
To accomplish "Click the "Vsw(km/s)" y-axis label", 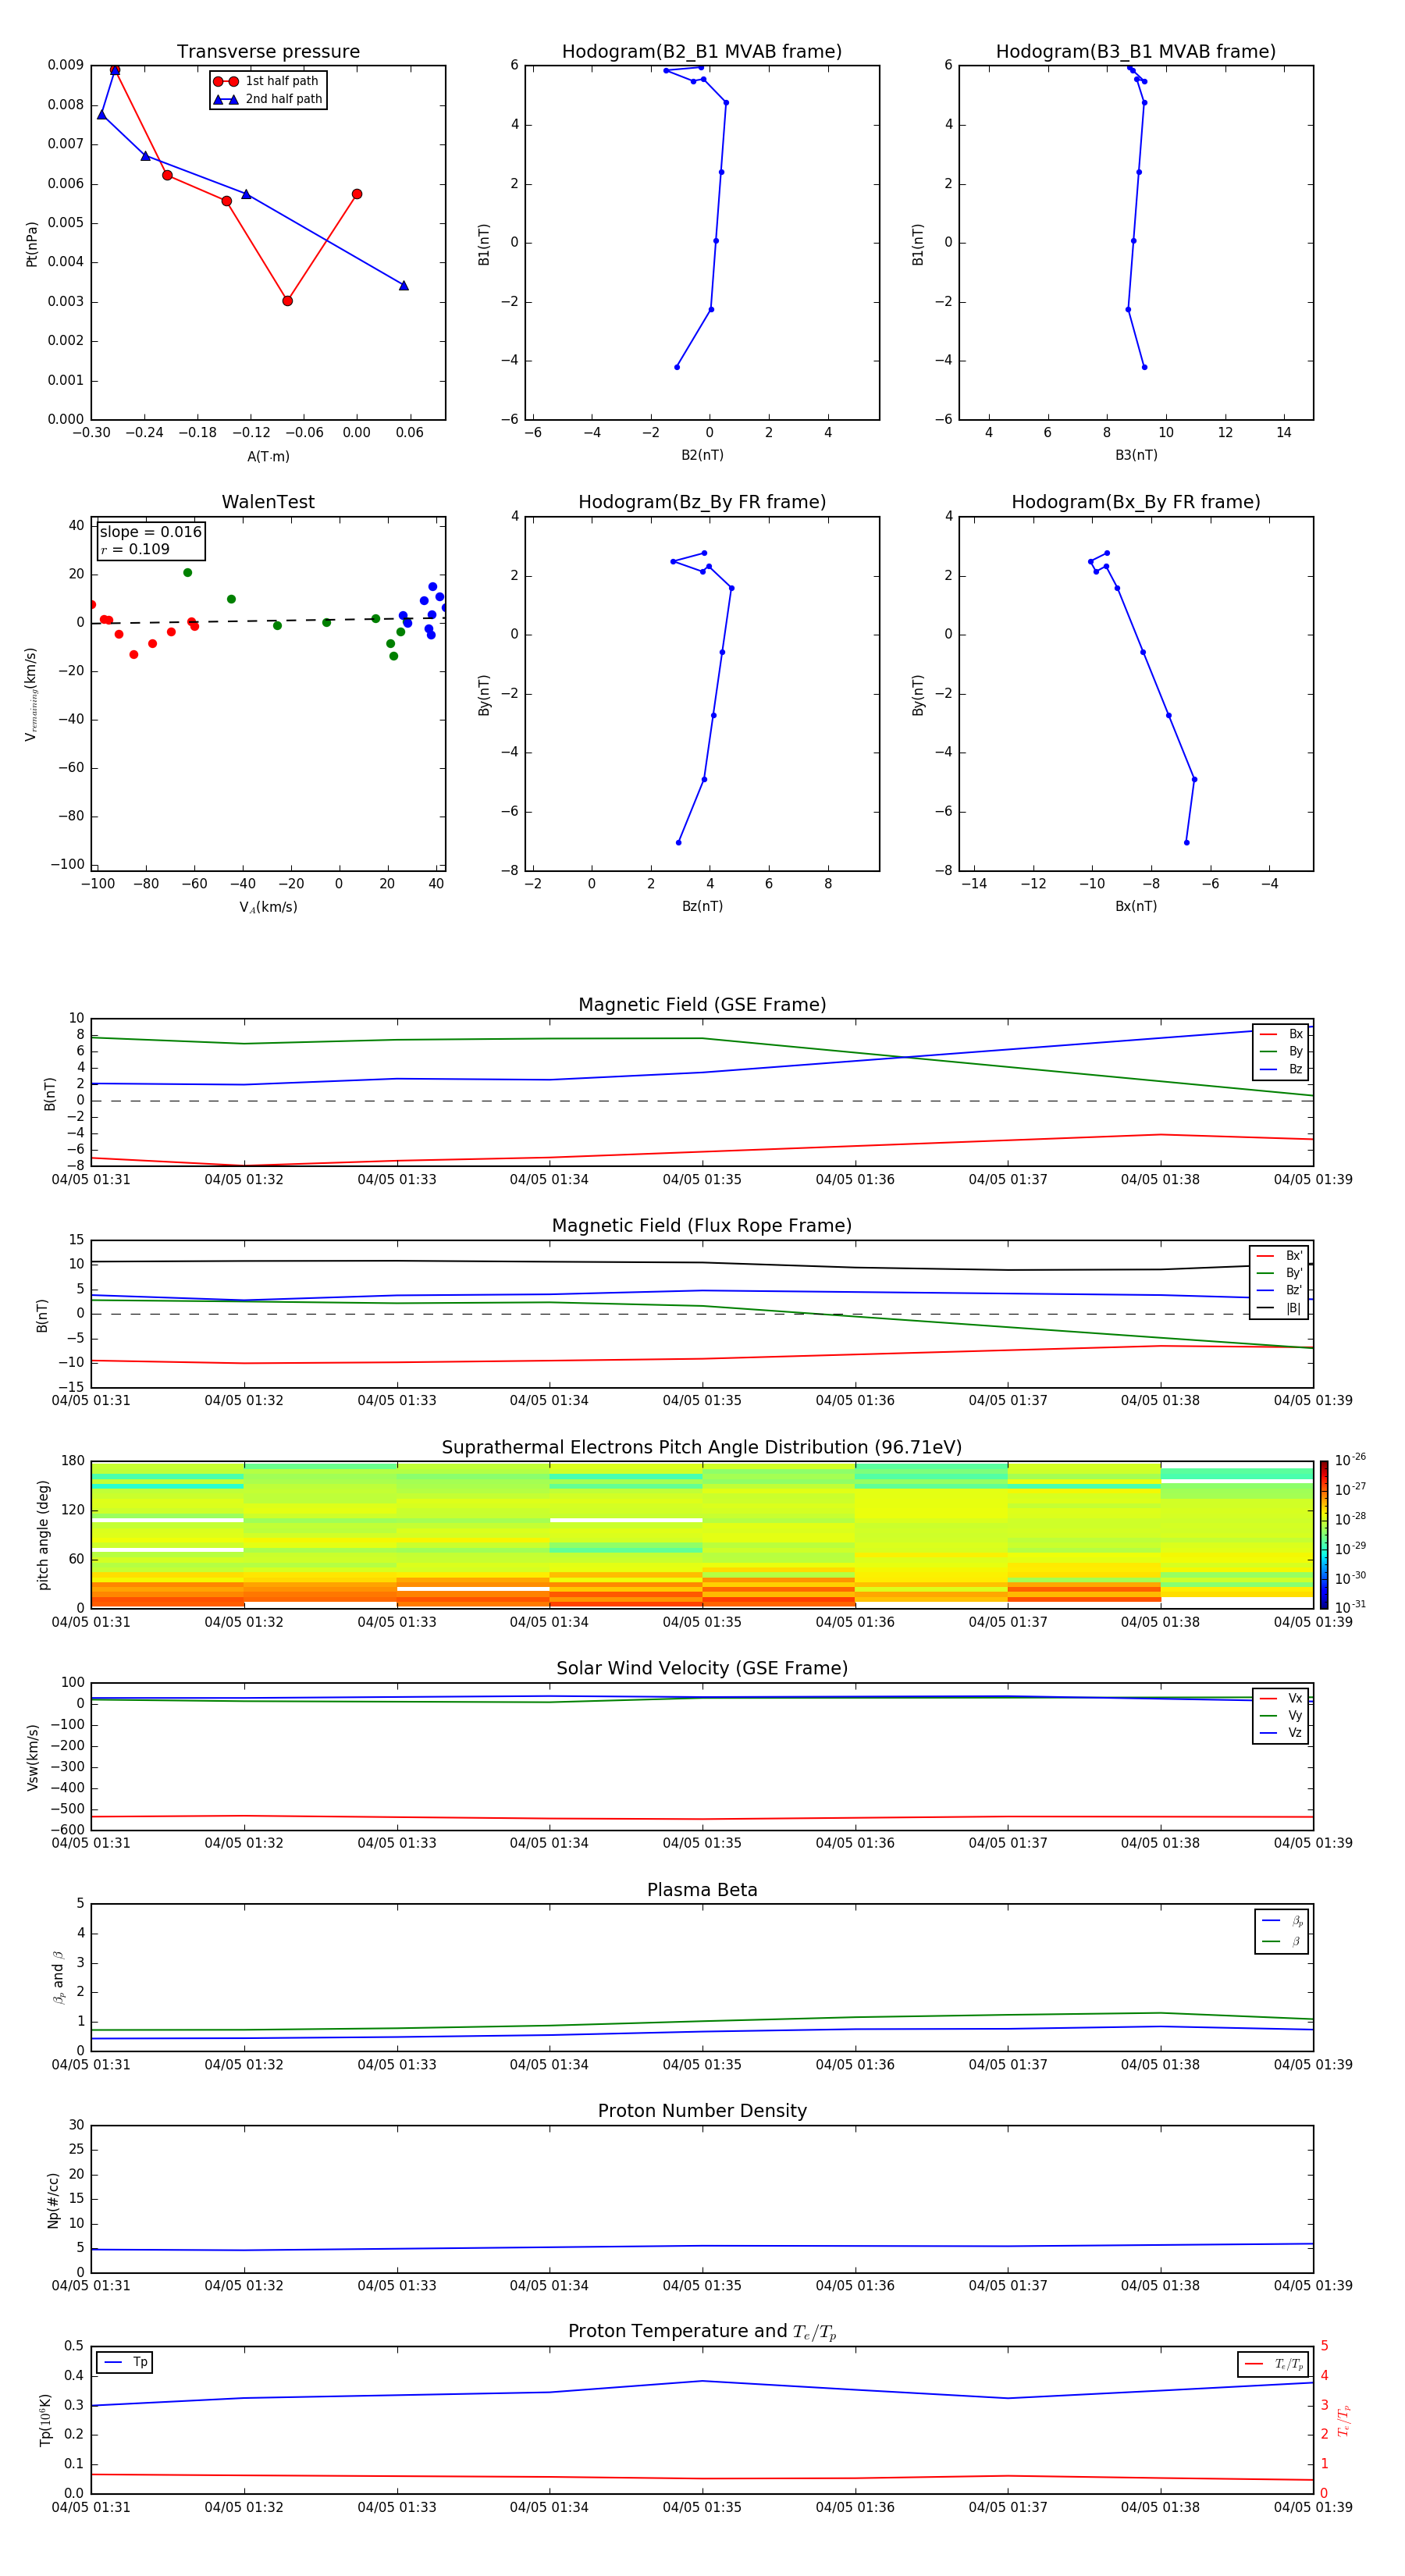I will click(x=32, y=1756).
